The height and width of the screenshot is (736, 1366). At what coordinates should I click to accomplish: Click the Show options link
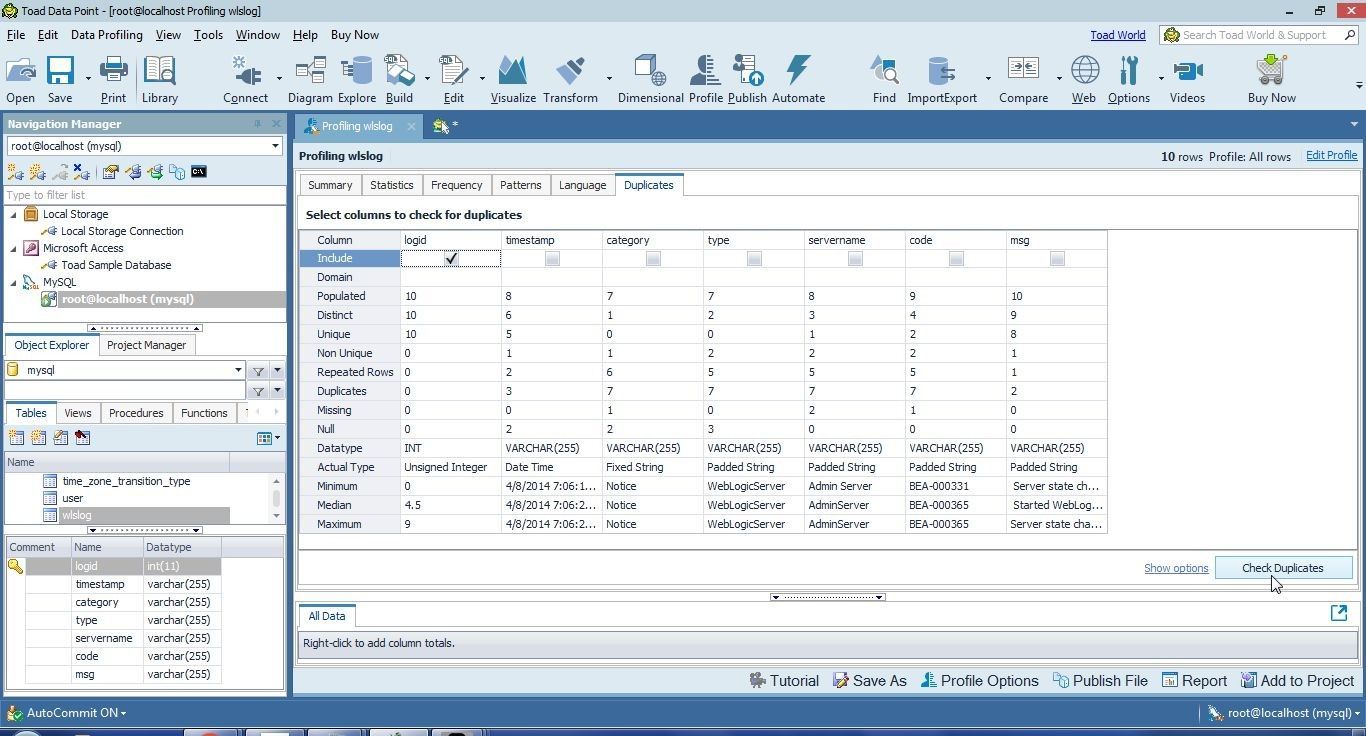(1176, 568)
